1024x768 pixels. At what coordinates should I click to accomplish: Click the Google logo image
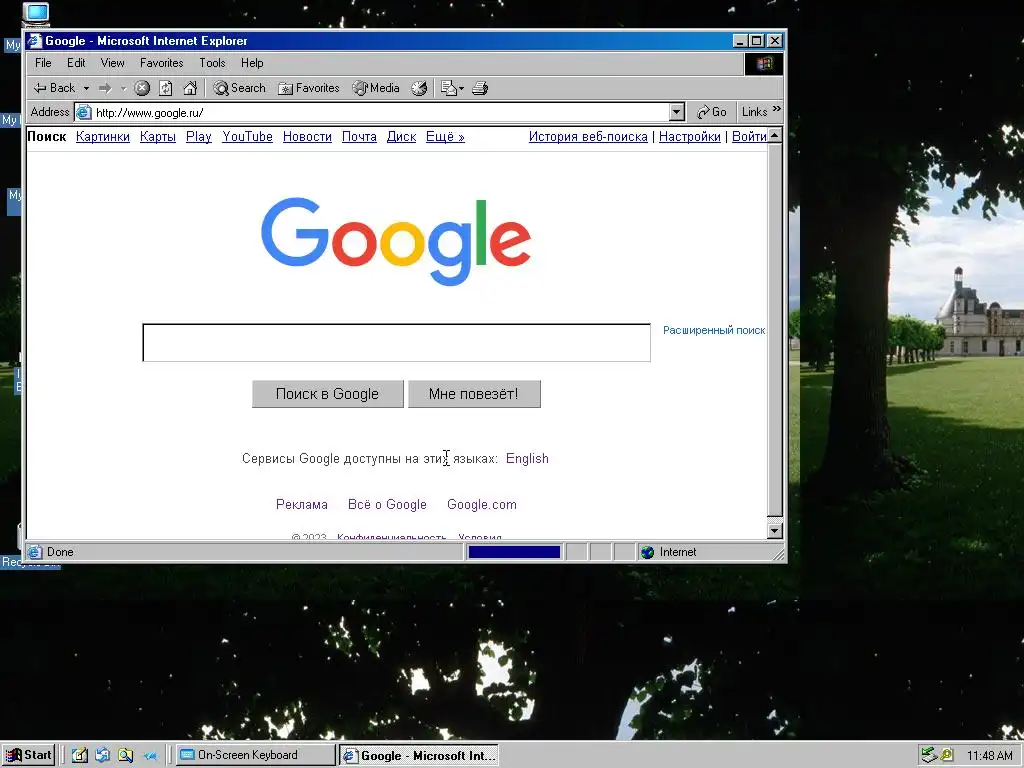[396, 241]
